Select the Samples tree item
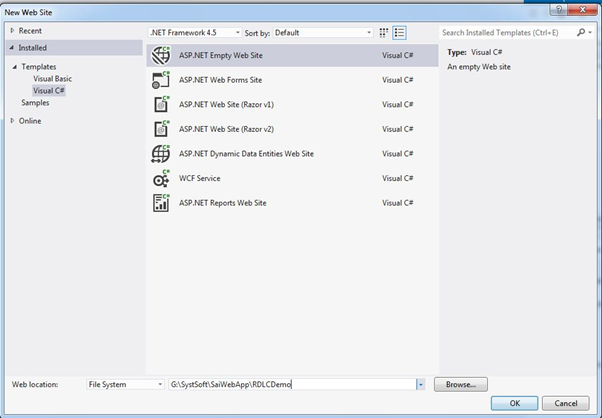602x418 pixels. (x=35, y=102)
